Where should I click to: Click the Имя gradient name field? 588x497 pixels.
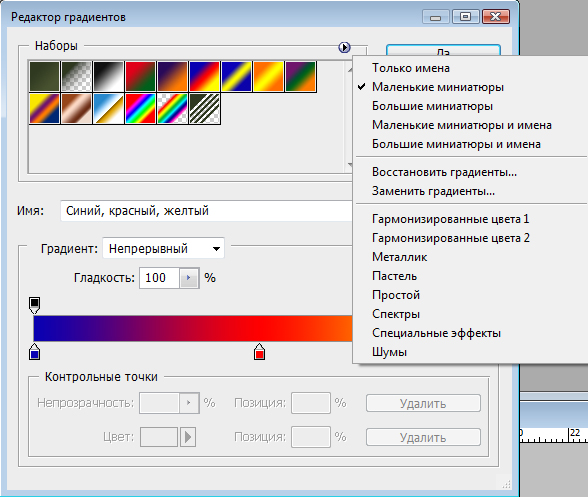(x=206, y=211)
